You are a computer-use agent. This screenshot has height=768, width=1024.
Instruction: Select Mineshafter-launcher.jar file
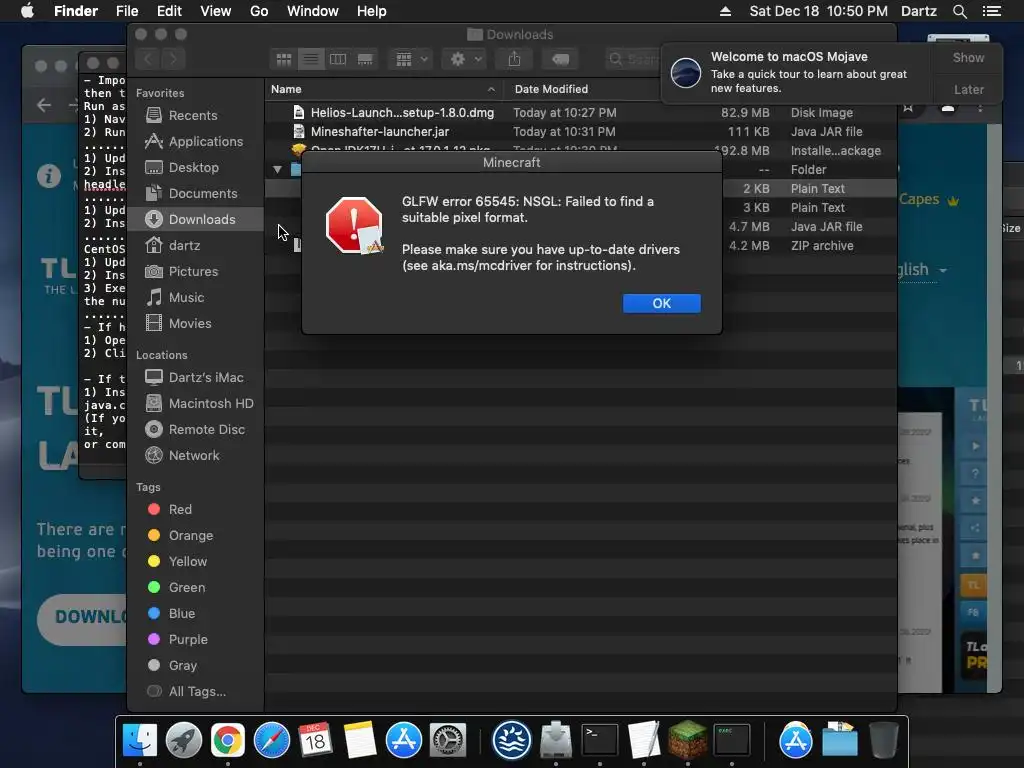tap(379, 131)
